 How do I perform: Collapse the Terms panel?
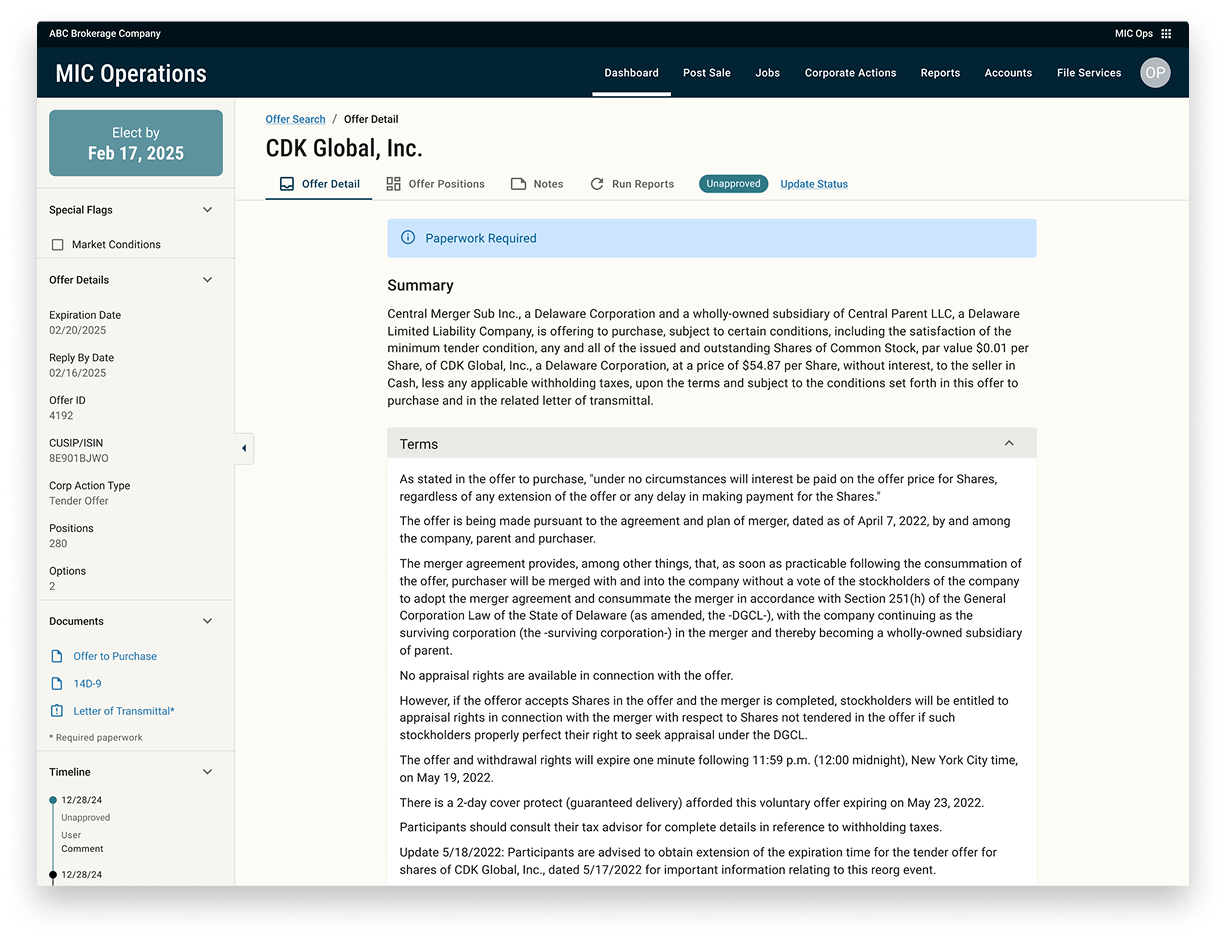(1009, 444)
